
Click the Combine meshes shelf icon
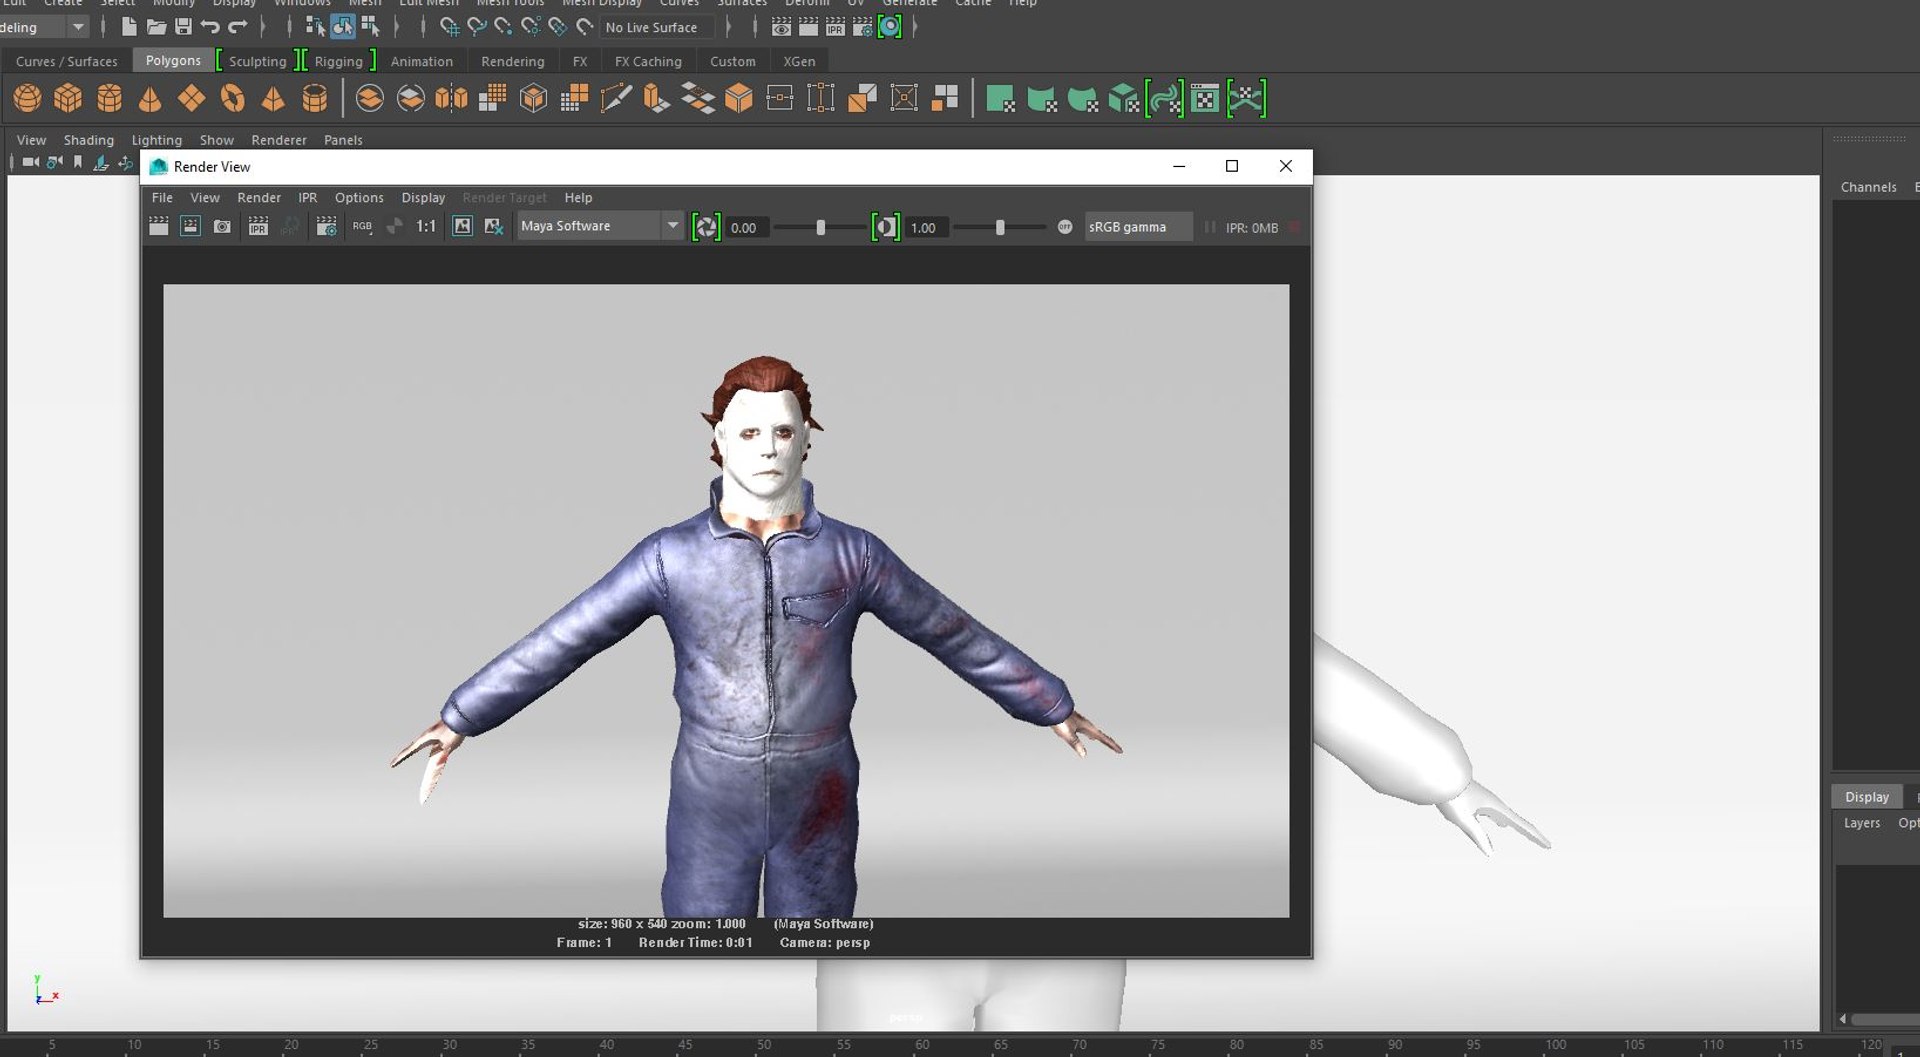[370, 98]
